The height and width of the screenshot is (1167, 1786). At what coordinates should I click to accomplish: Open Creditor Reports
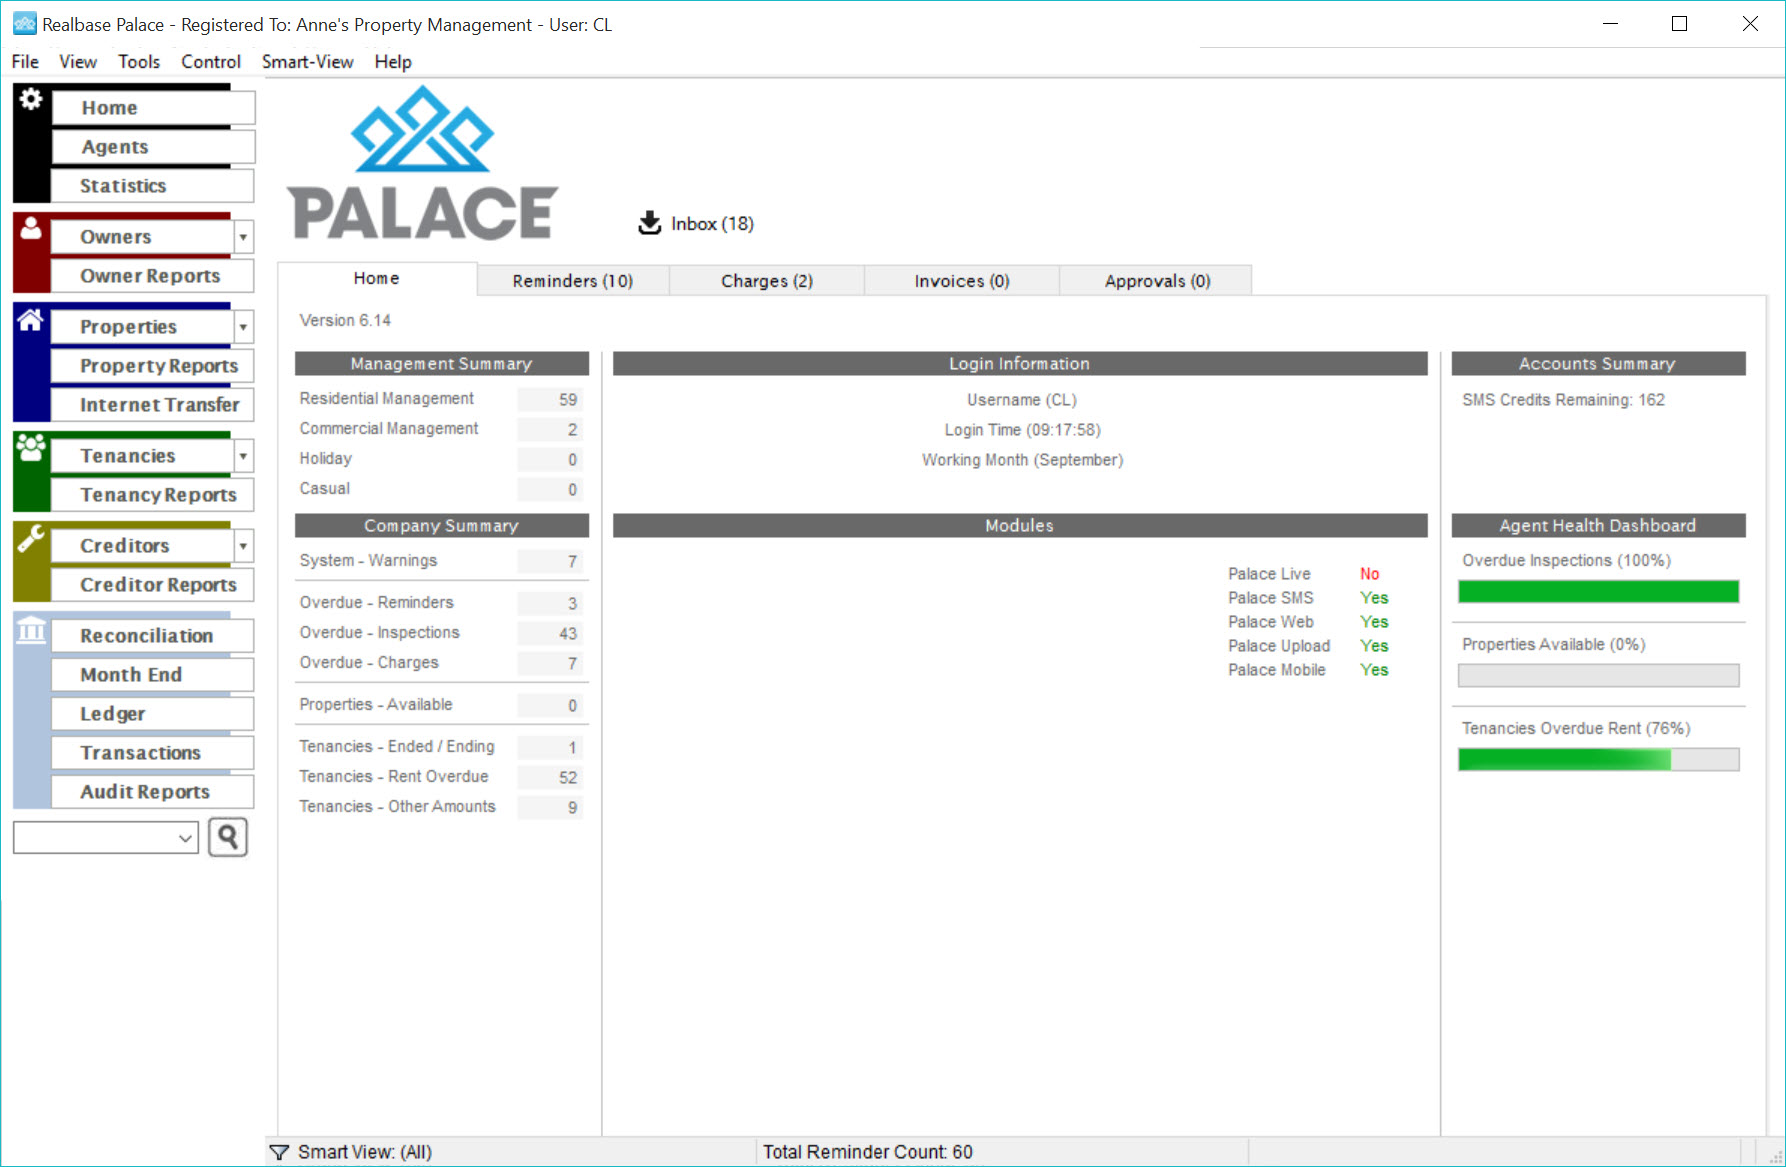[x=153, y=585]
